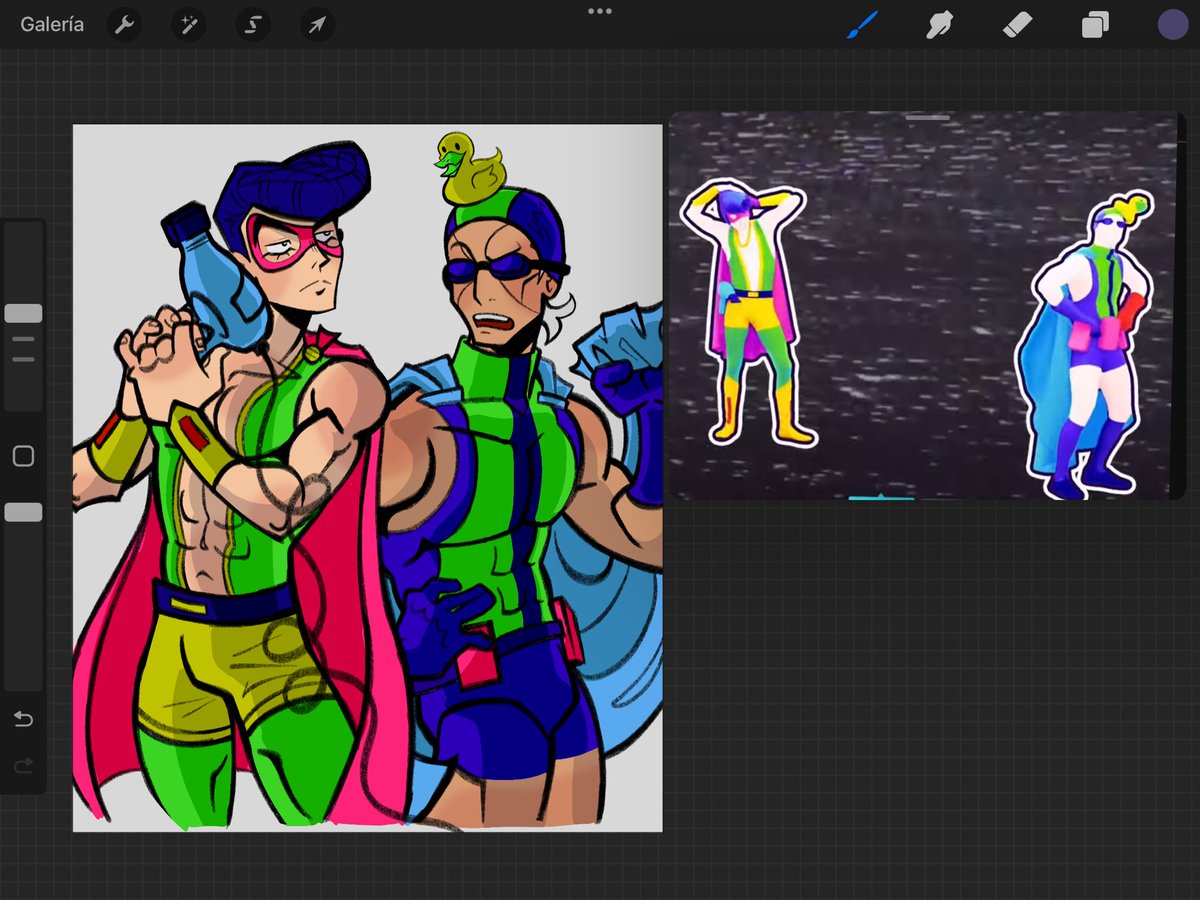This screenshot has width=1200, height=900.
Task: Adjust the brush size slider handle
Action: coord(23,313)
